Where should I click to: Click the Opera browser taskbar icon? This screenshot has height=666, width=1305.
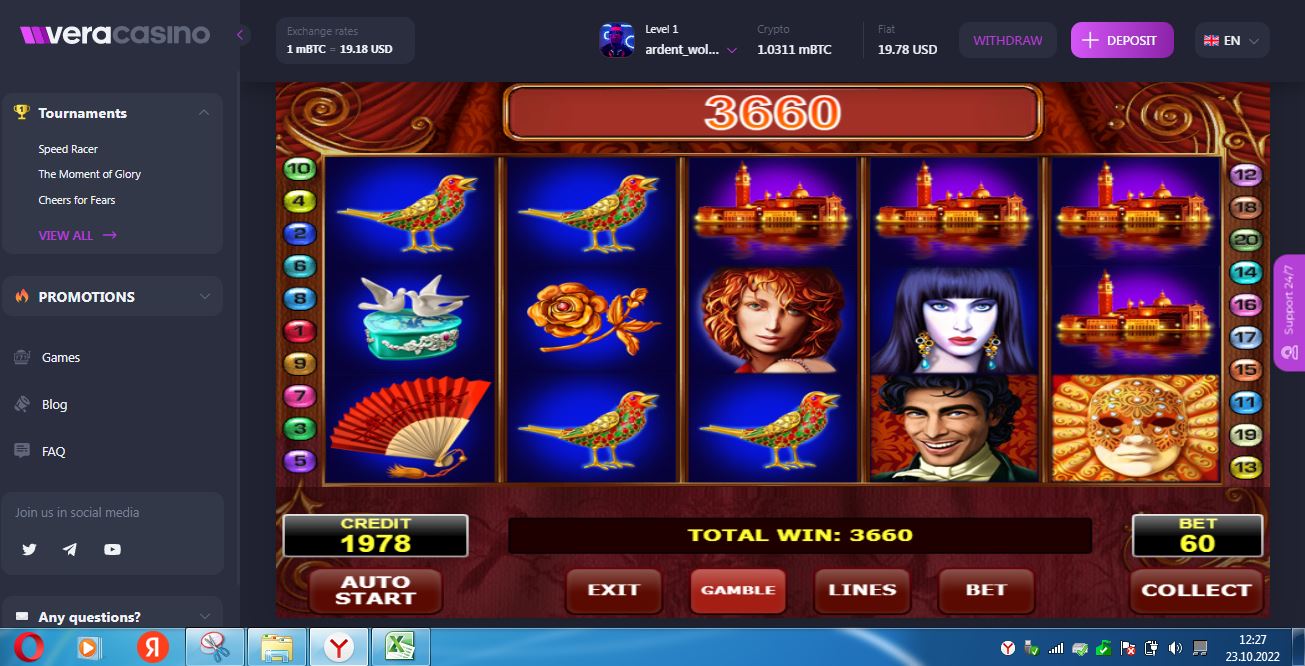coord(29,648)
